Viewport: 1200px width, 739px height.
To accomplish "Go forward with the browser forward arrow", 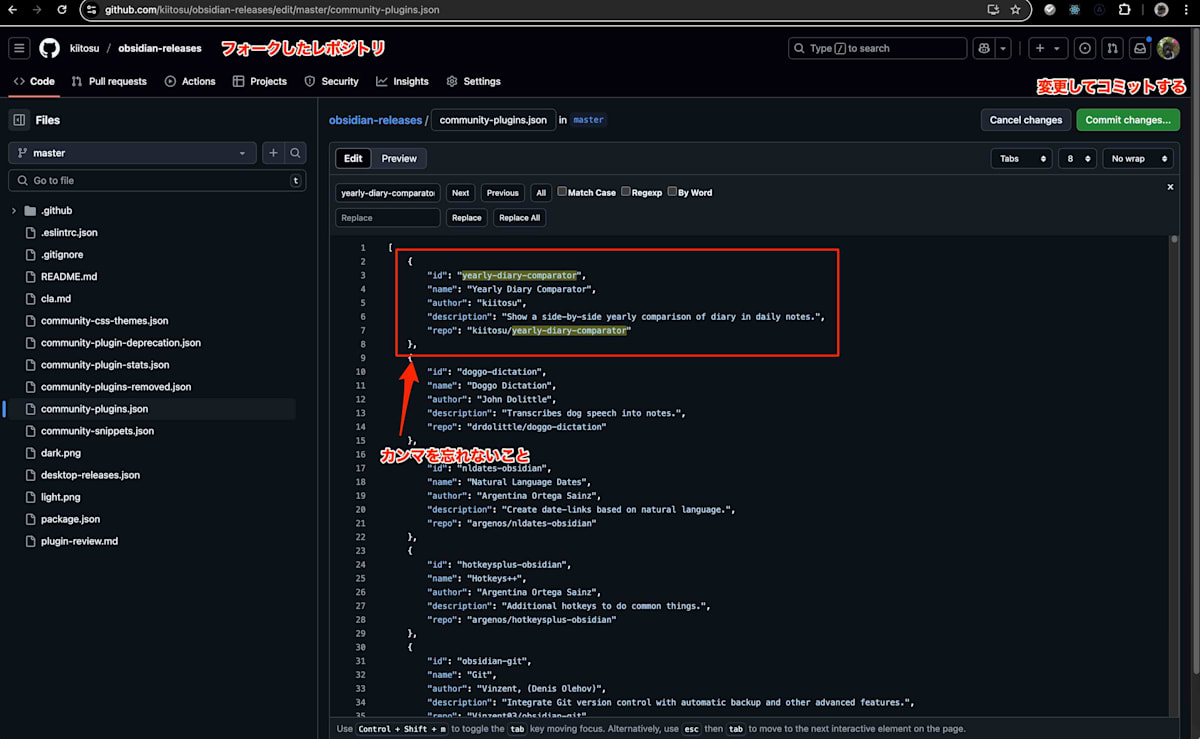I will pos(37,10).
